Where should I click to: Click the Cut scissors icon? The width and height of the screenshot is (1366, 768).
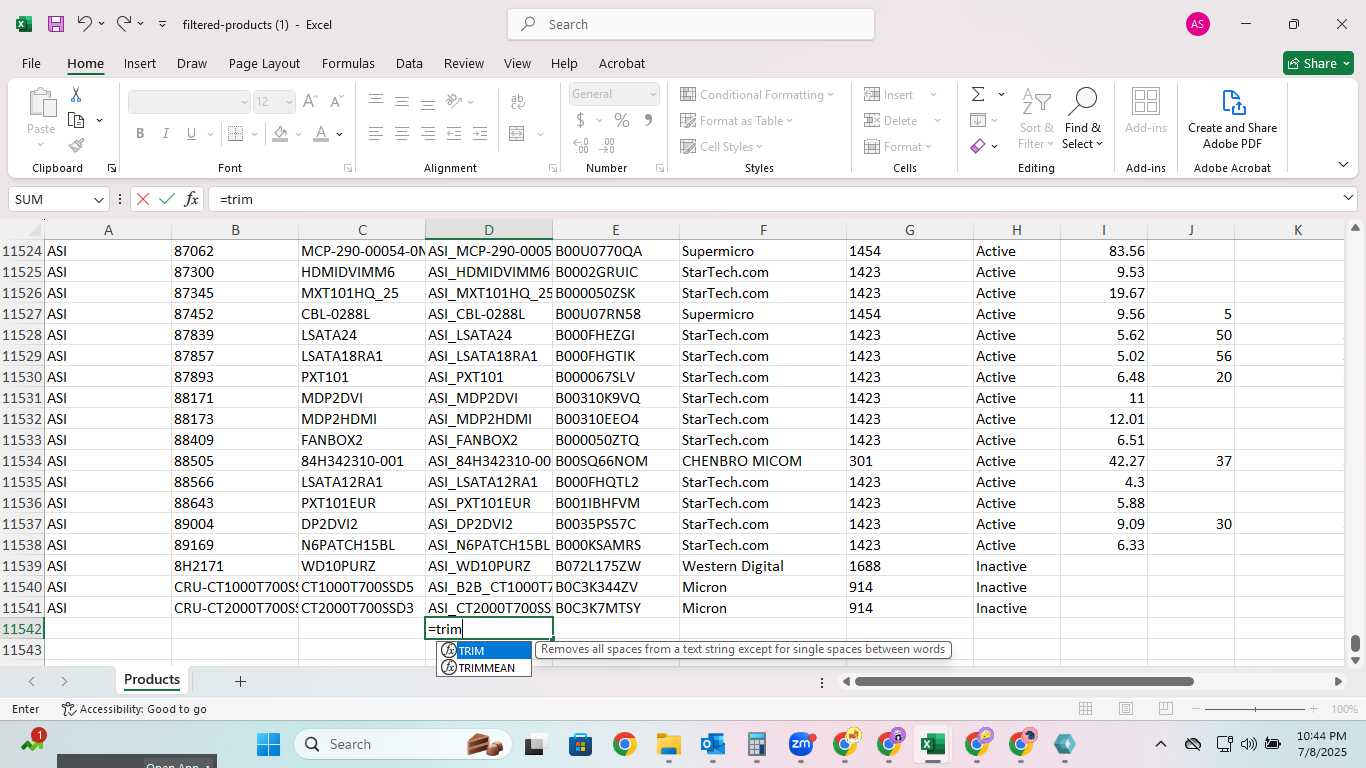[76, 95]
